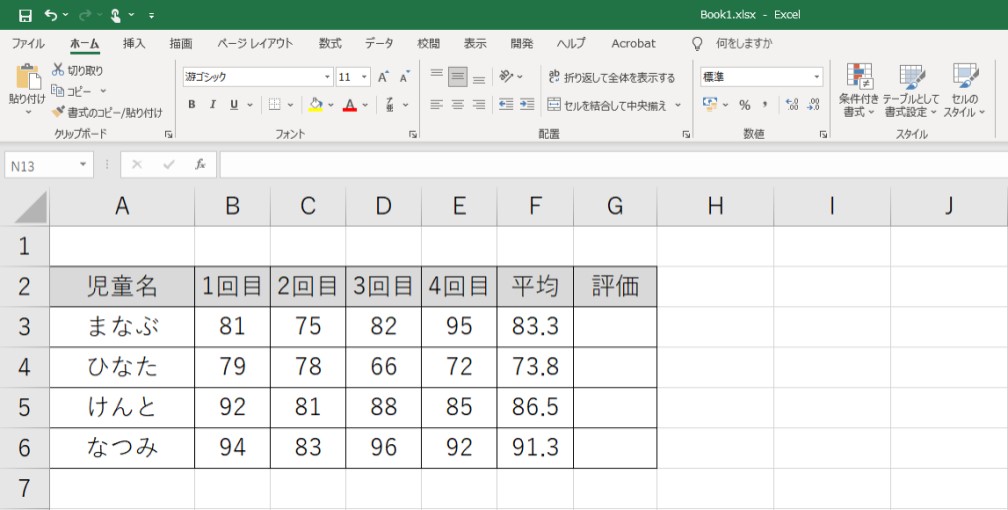Click 切り取り cut button
This screenshot has width=1008, height=510.
click(x=77, y=70)
